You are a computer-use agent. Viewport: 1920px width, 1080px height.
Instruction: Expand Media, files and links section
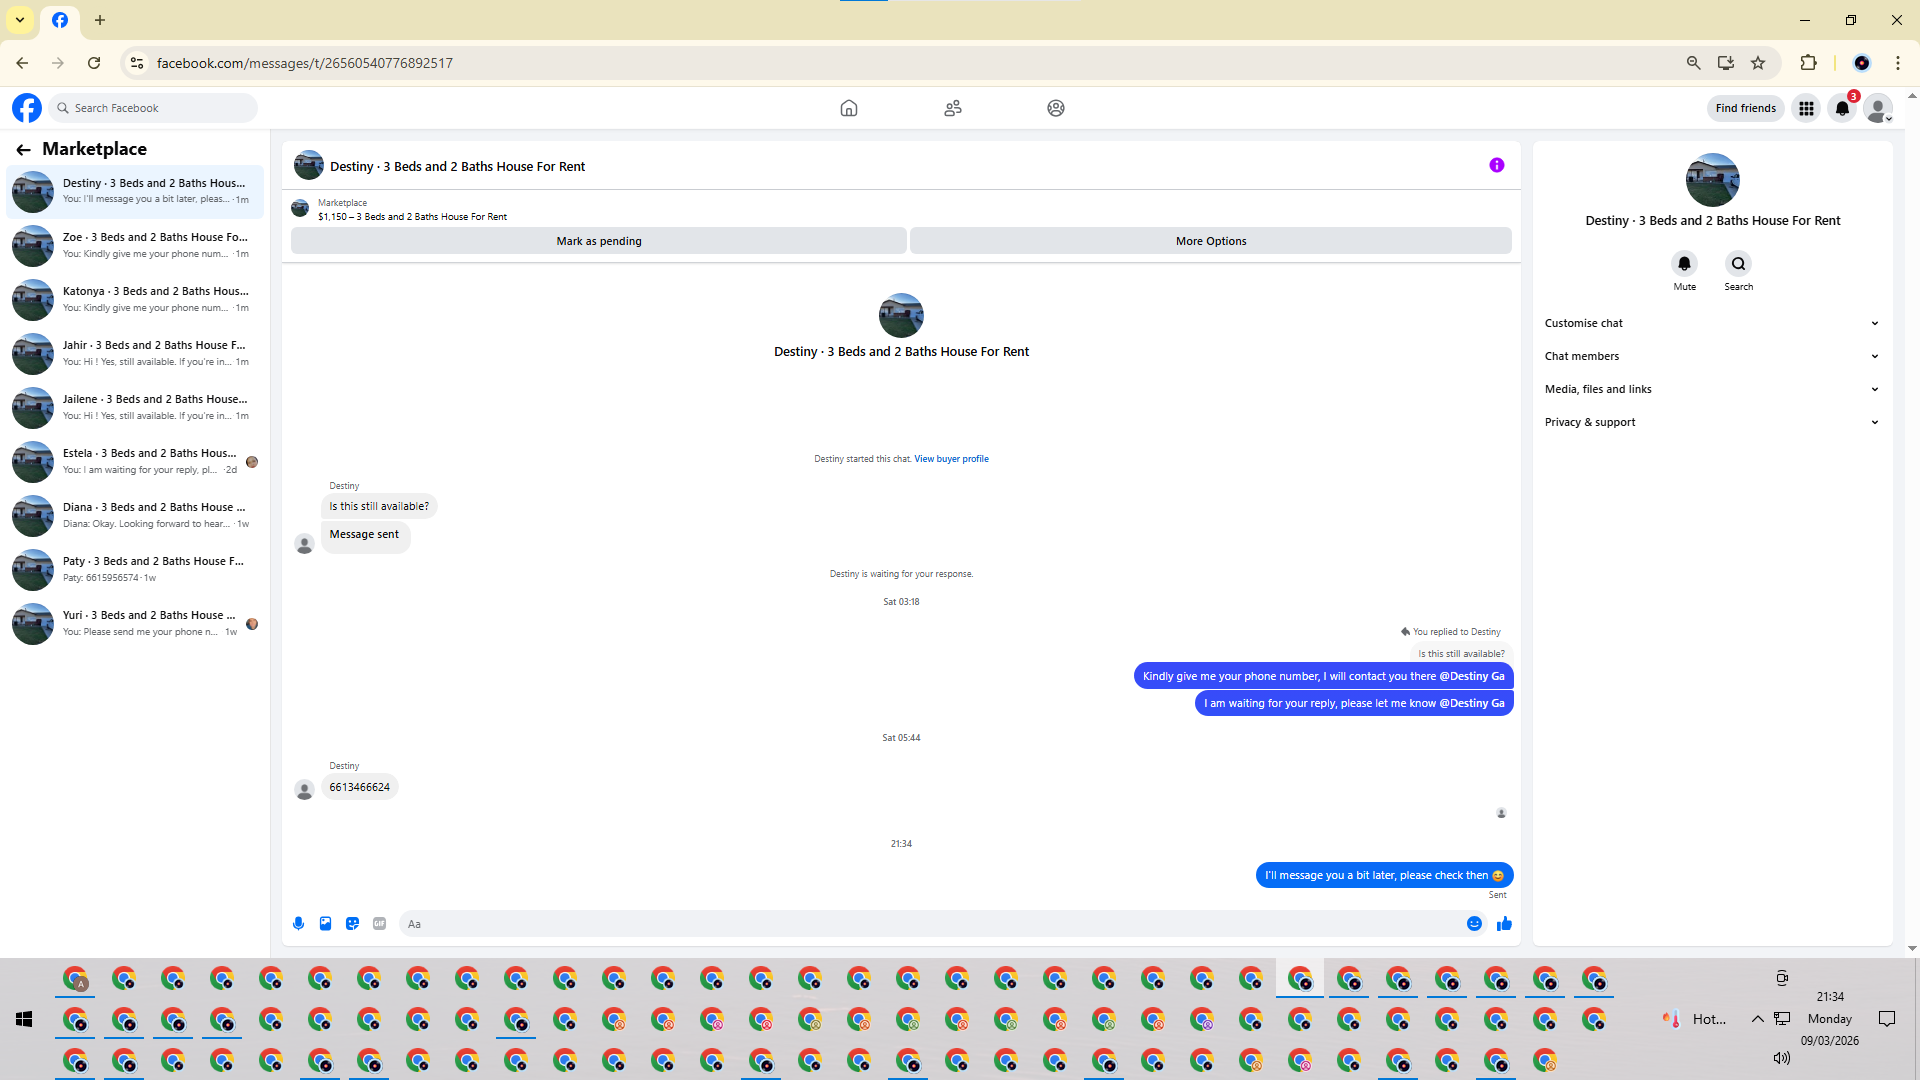coord(1710,389)
